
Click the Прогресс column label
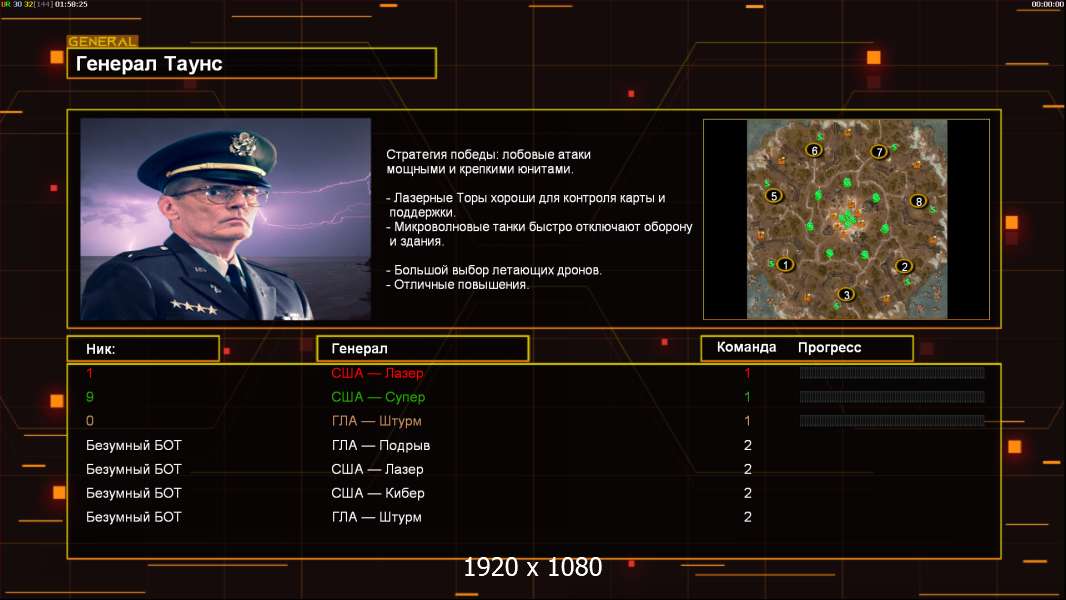coord(829,347)
